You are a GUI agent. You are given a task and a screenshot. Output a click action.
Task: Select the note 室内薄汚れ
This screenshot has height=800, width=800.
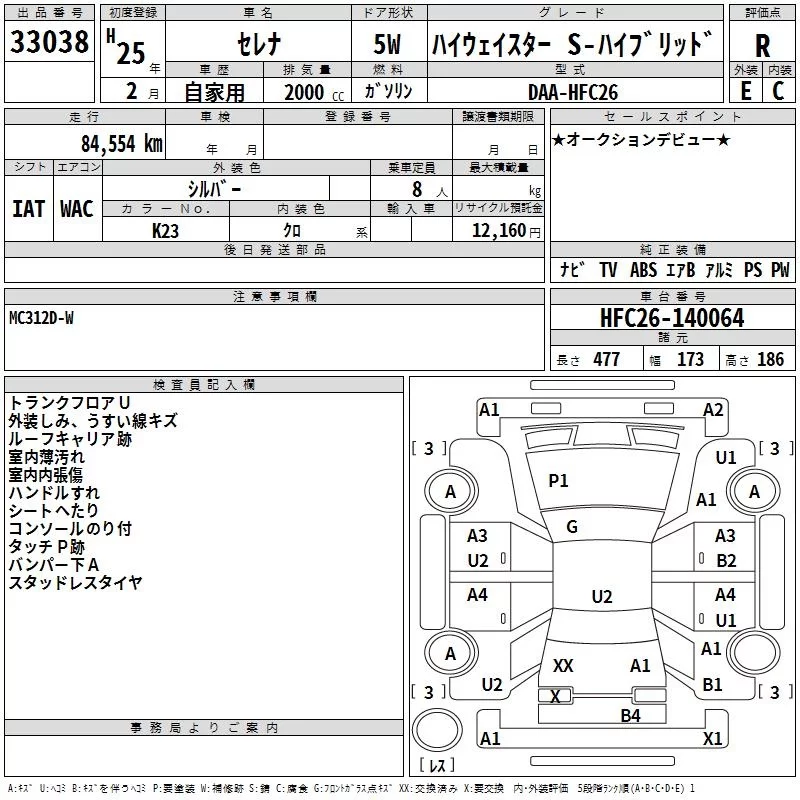(x=46, y=457)
